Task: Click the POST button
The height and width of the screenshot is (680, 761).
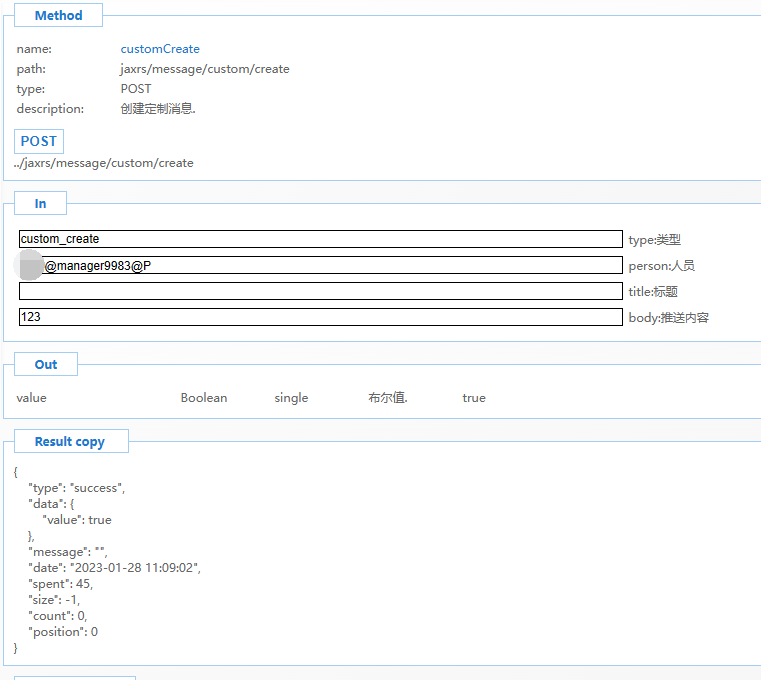Action: pos(39,141)
